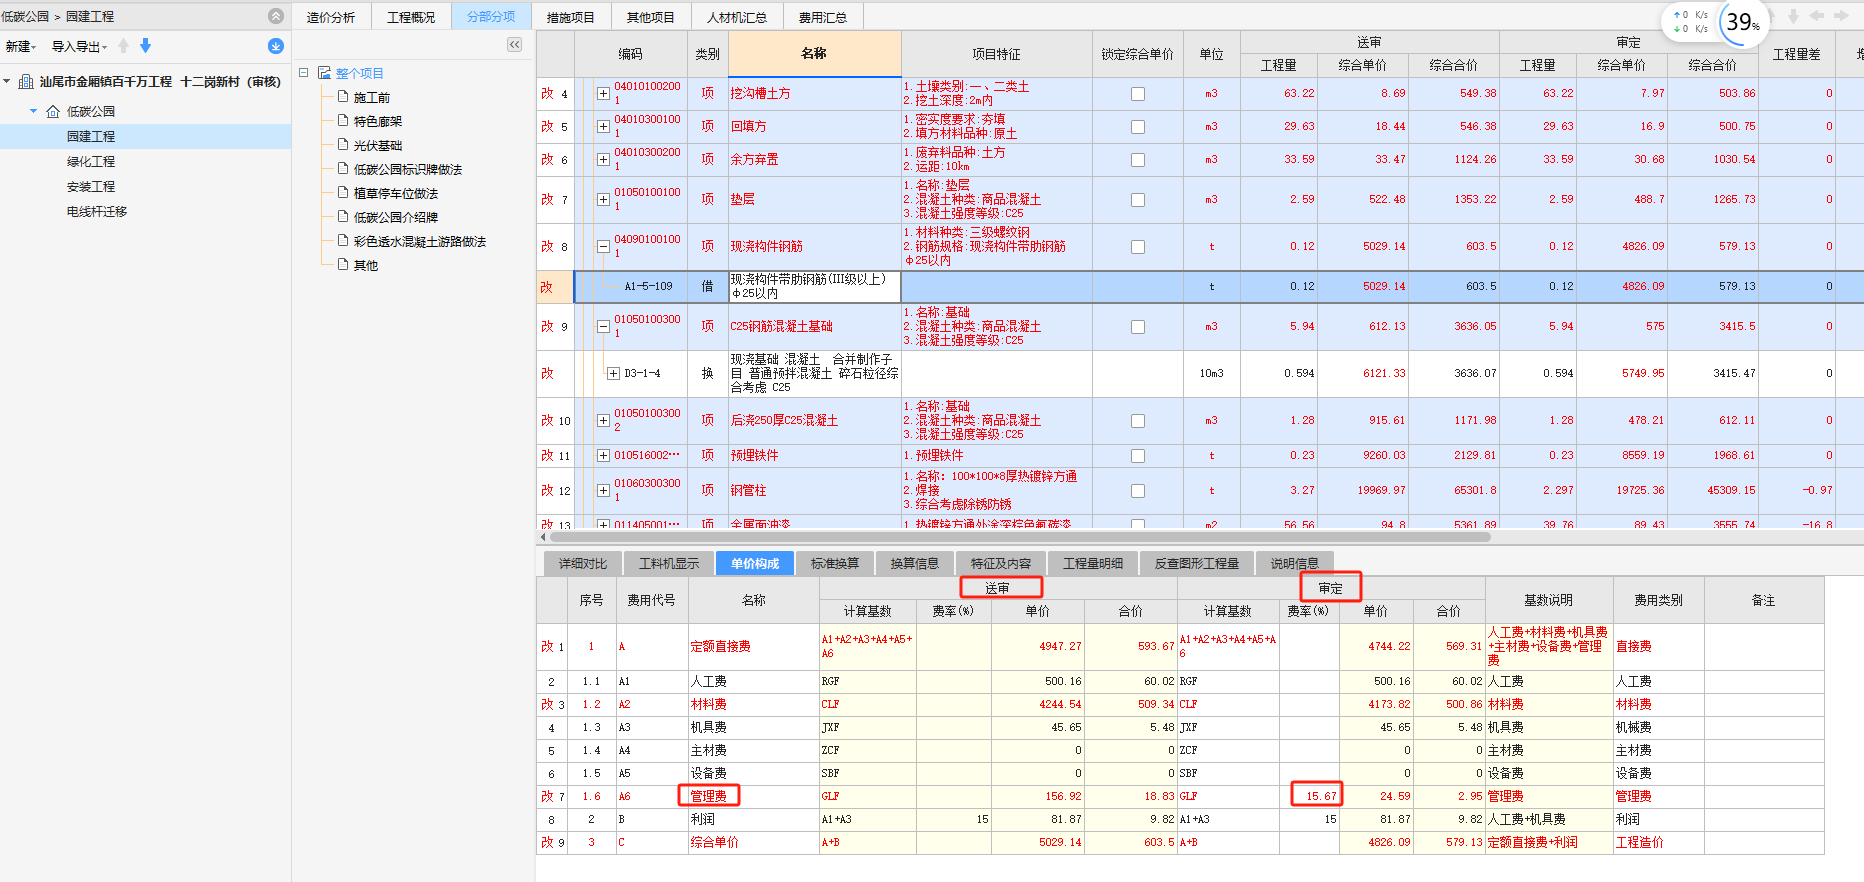The height and width of the screenshot is (882, 1864).
Task: Open the 标准换算 bottom tab
Action: coord(835,563)
